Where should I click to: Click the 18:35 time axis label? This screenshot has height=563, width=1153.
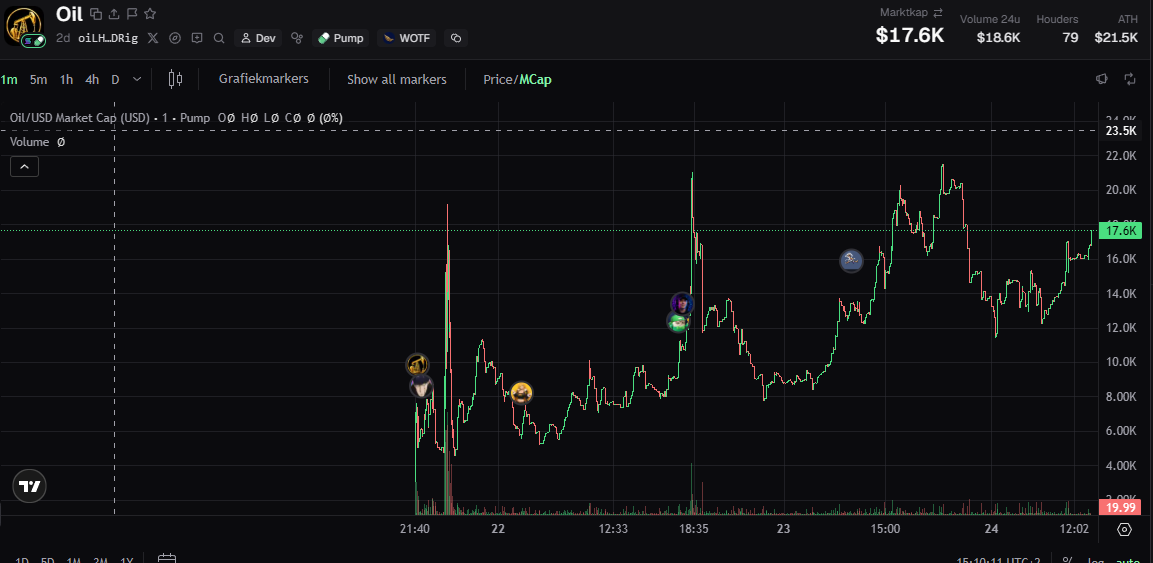tap(692, 529)
